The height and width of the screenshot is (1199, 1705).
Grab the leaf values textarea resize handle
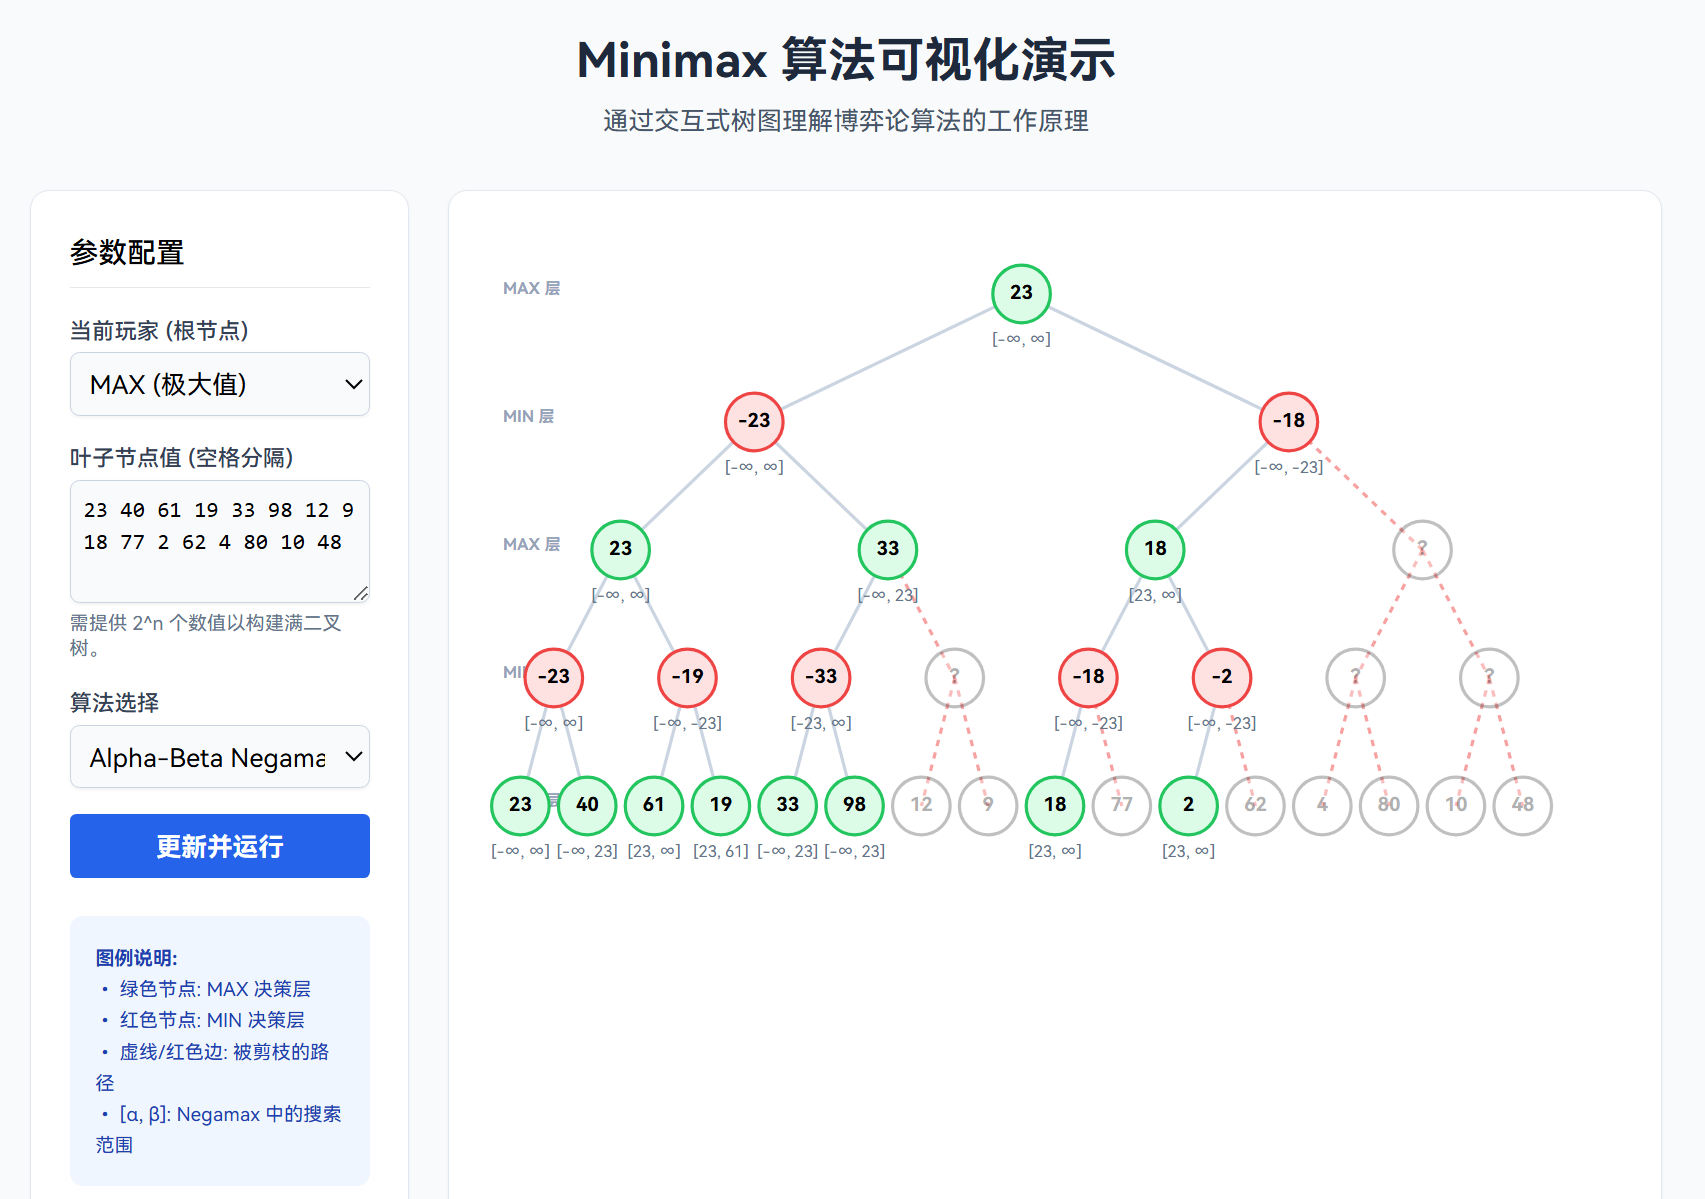coord(361,593)
